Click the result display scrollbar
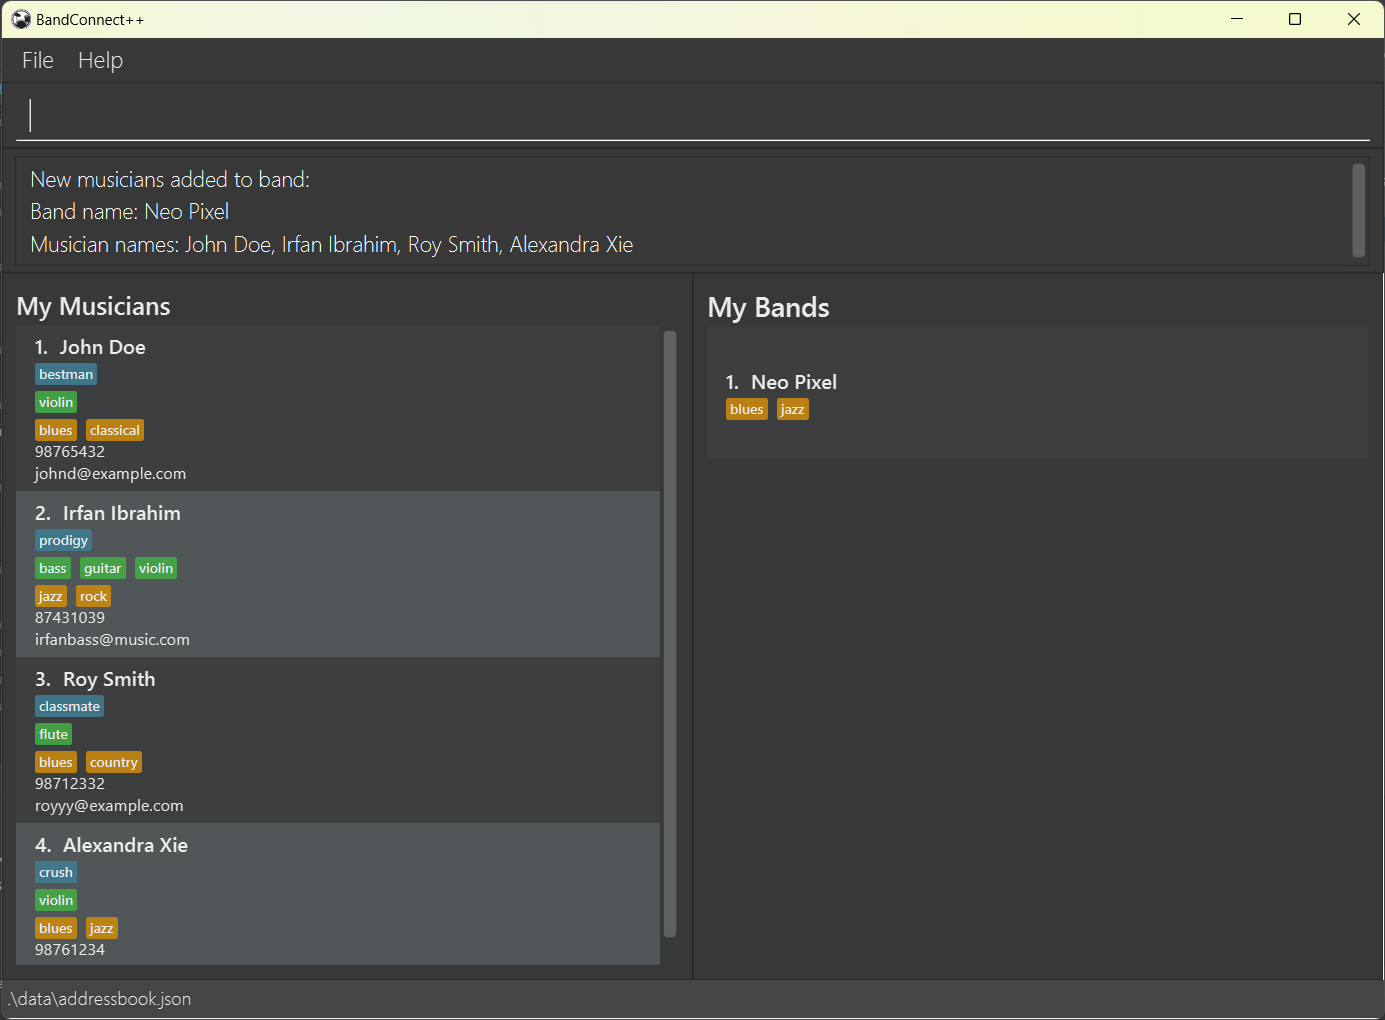 click(1358, 211)
